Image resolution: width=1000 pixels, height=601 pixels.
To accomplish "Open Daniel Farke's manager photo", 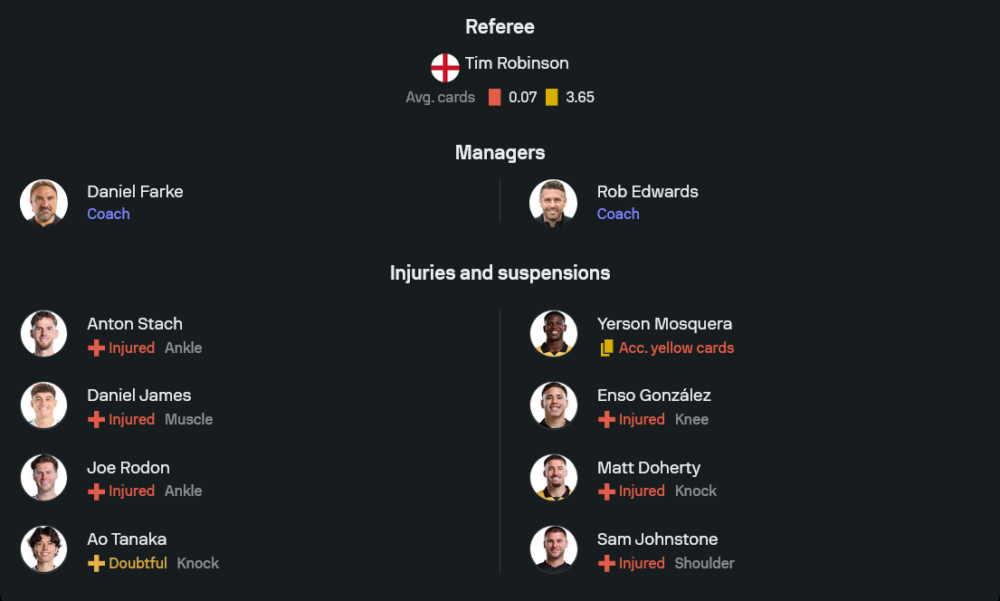I will click(x=44, y=203).
